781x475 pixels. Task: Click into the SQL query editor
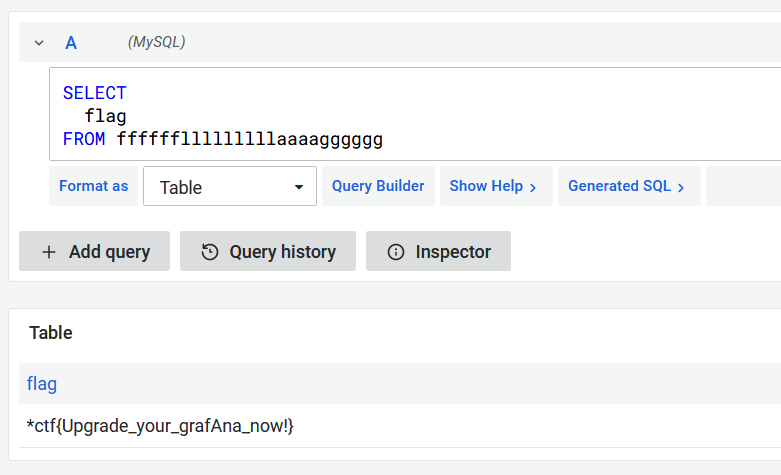[x=400, y=115]
